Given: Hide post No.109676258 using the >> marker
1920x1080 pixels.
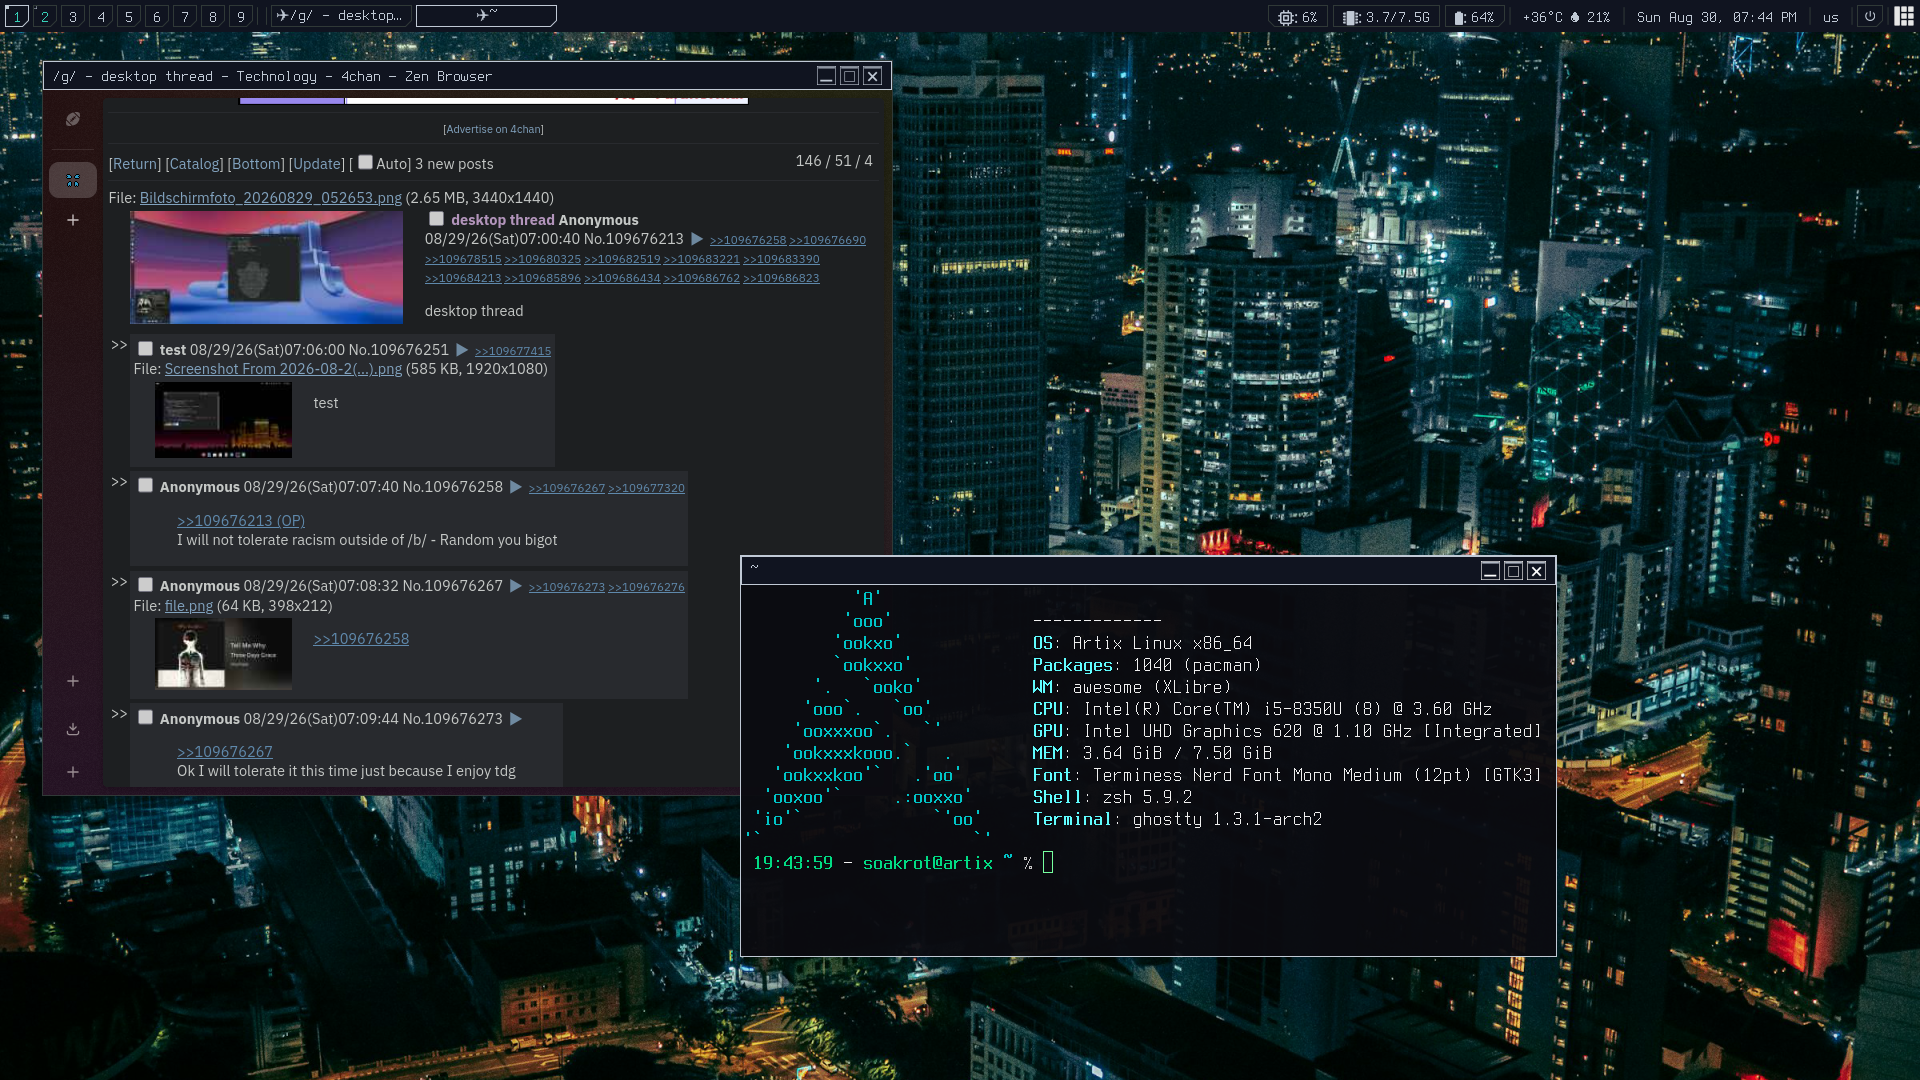Looking at the screenshot, I should pos(119,482).
